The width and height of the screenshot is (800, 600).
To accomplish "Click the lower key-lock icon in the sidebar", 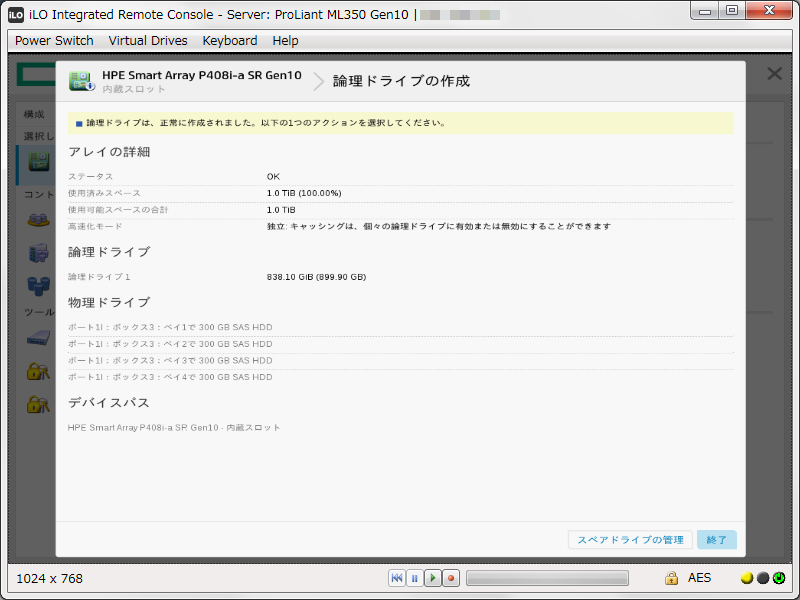I will pyautogui.click(x=38, y=404).
